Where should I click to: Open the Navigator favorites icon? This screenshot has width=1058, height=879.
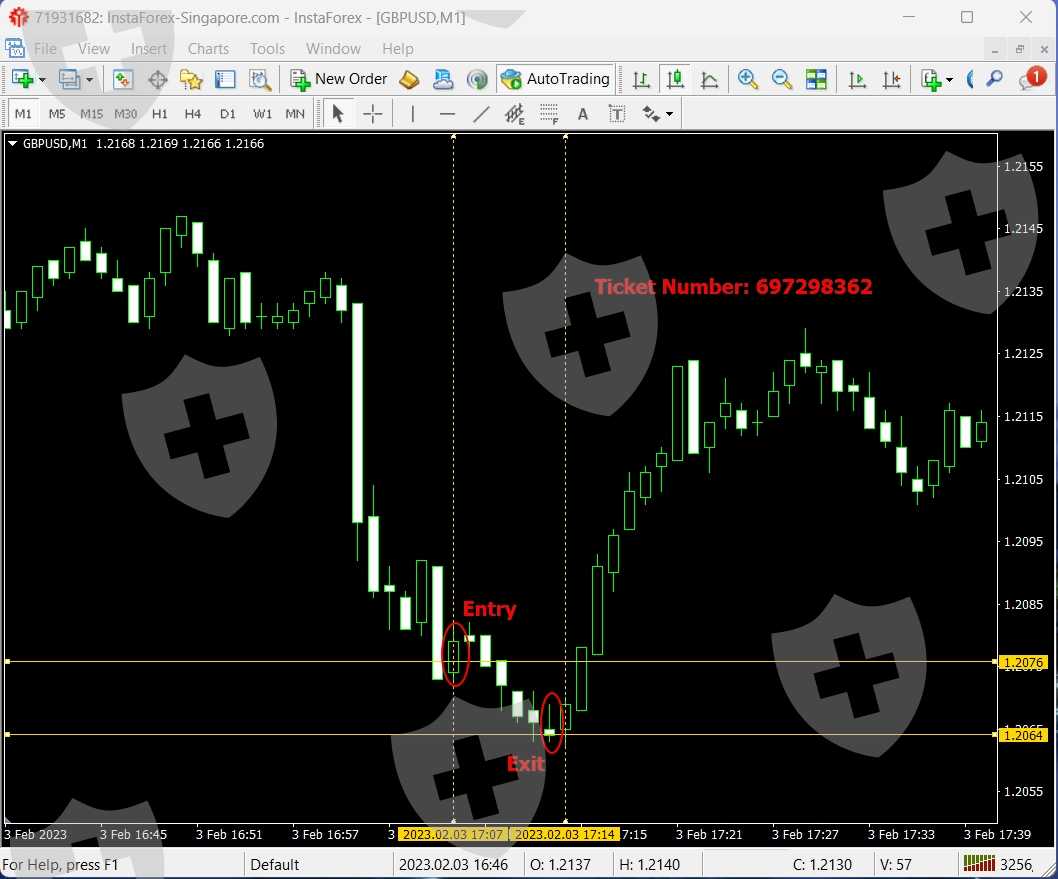(192, 80)
